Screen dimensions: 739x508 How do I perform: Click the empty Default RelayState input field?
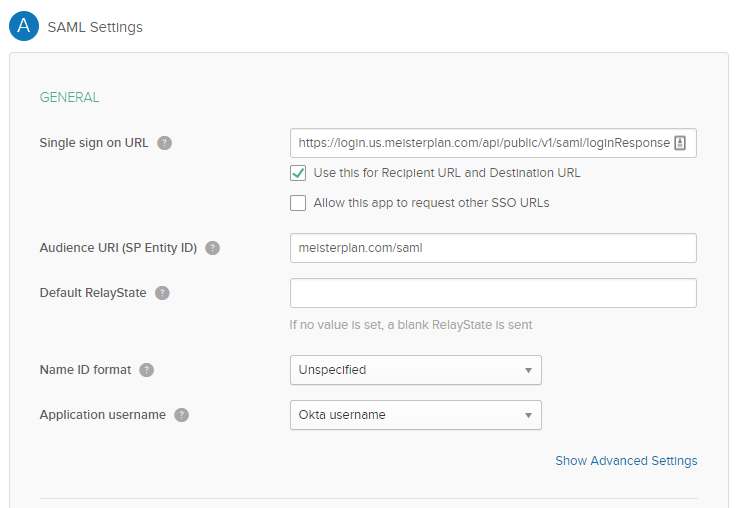(493, 293)
